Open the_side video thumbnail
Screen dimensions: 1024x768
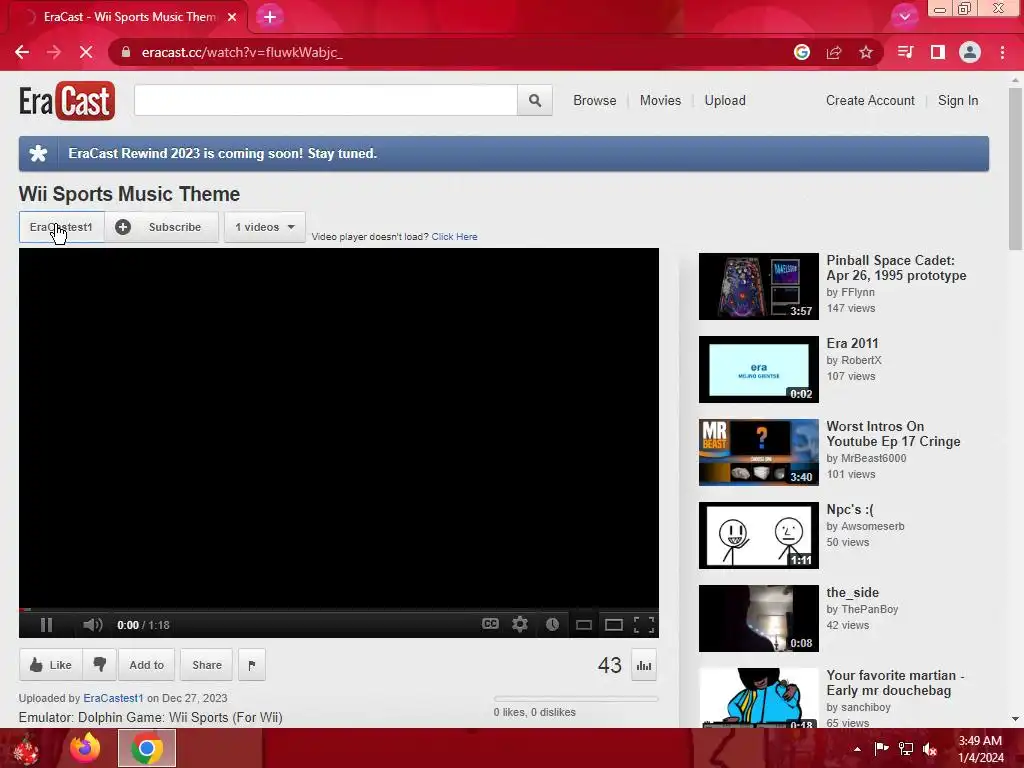(759, 618)
